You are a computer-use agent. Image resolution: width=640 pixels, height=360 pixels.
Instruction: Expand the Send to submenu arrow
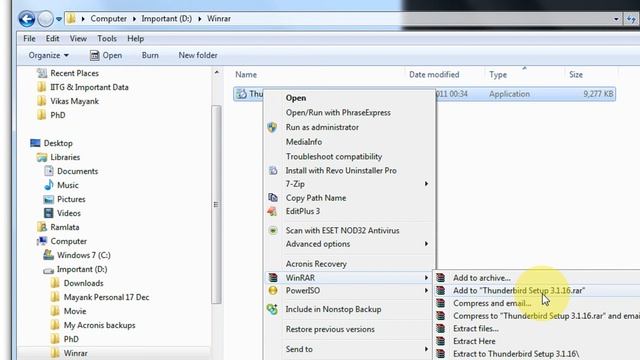click(x=426, y=349)
